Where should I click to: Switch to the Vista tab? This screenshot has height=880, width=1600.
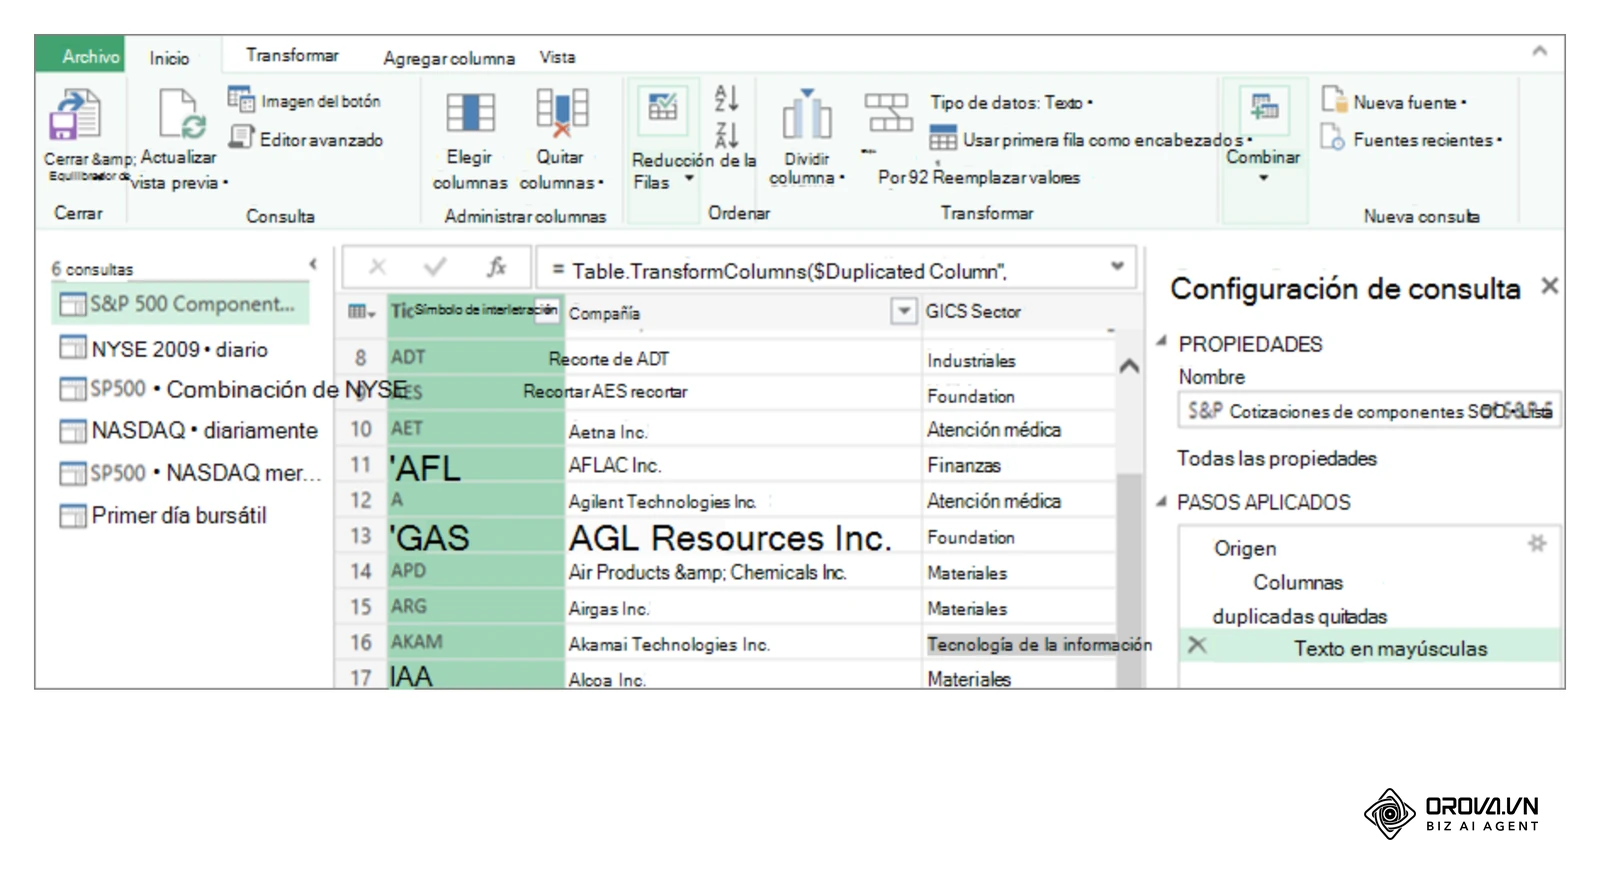(557, 57)
